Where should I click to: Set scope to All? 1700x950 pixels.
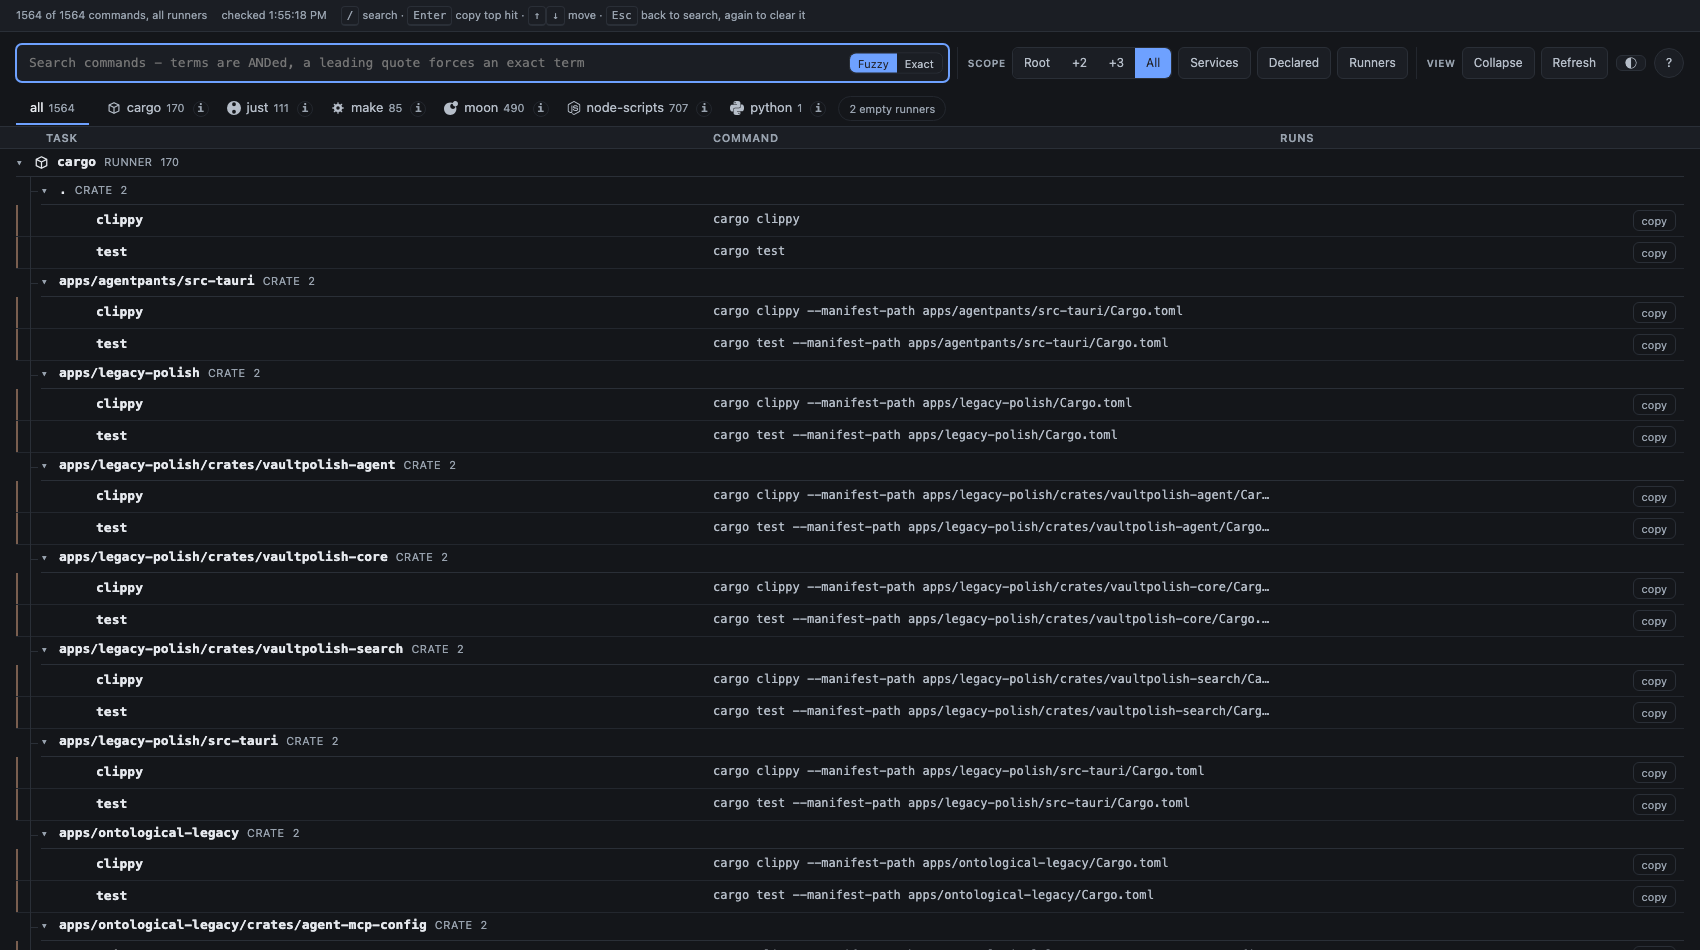1153,63
